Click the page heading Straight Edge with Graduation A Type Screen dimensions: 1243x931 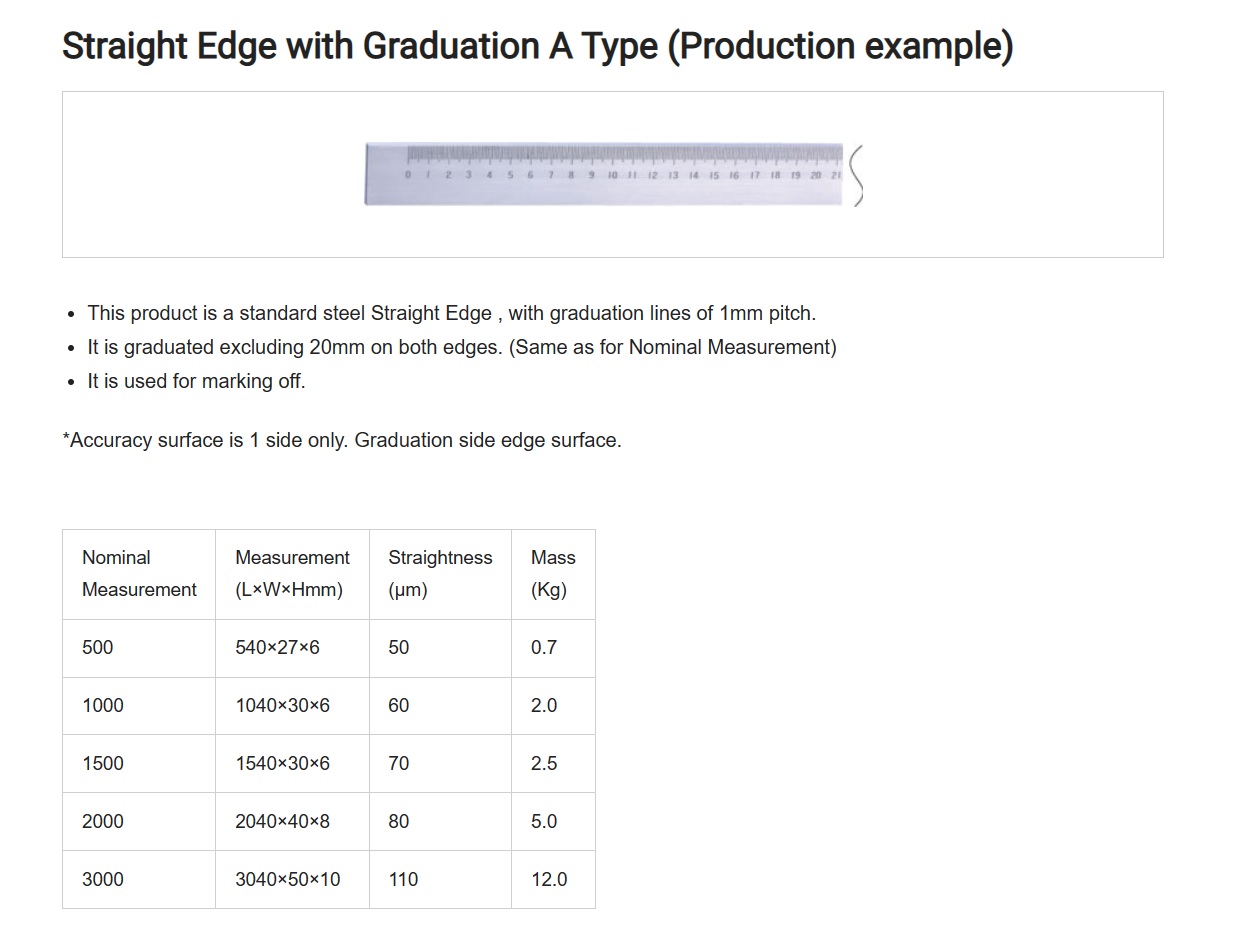click(538, 46)
